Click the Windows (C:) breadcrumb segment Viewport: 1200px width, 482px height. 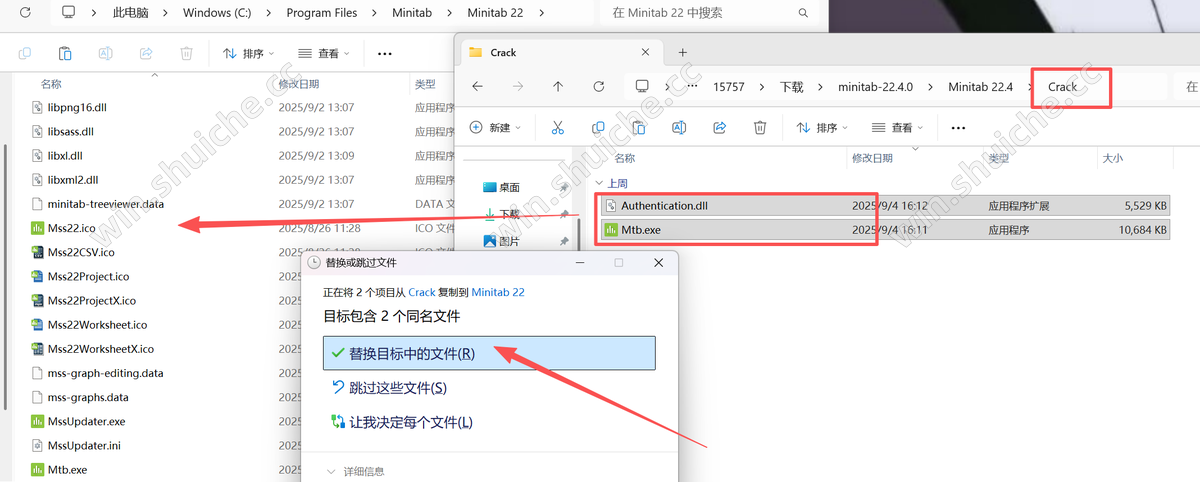(x=219, y=13)
